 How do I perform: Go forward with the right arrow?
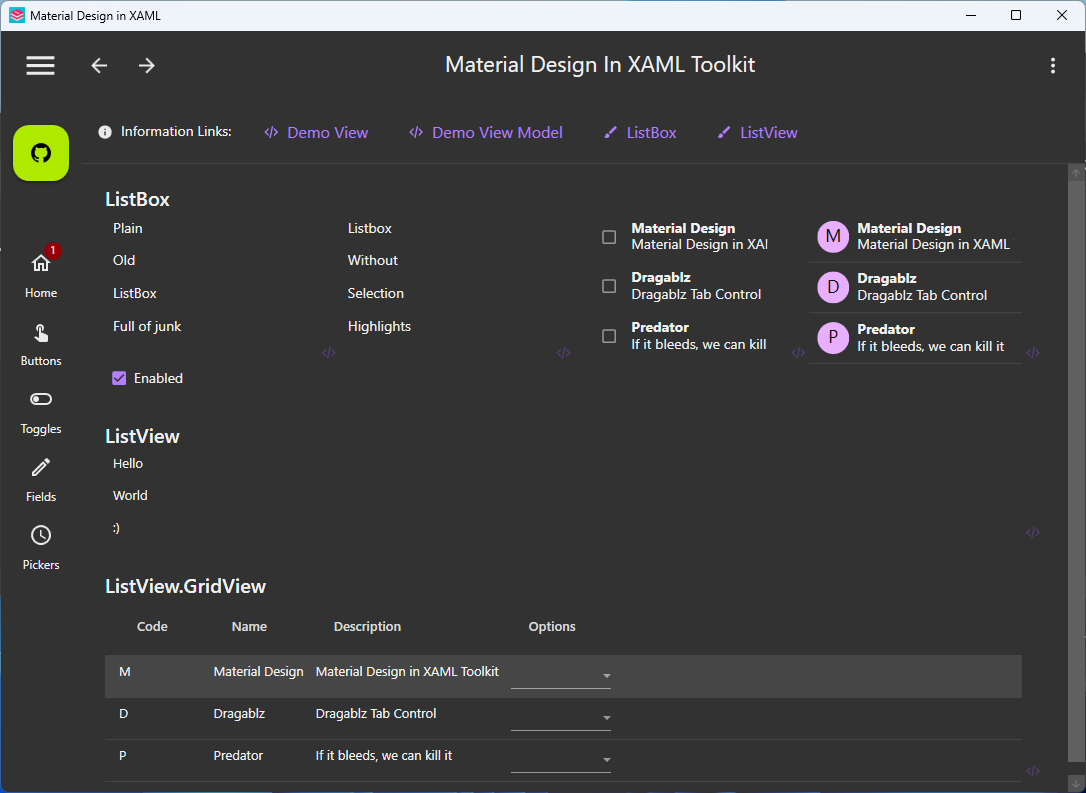point(146,65)
